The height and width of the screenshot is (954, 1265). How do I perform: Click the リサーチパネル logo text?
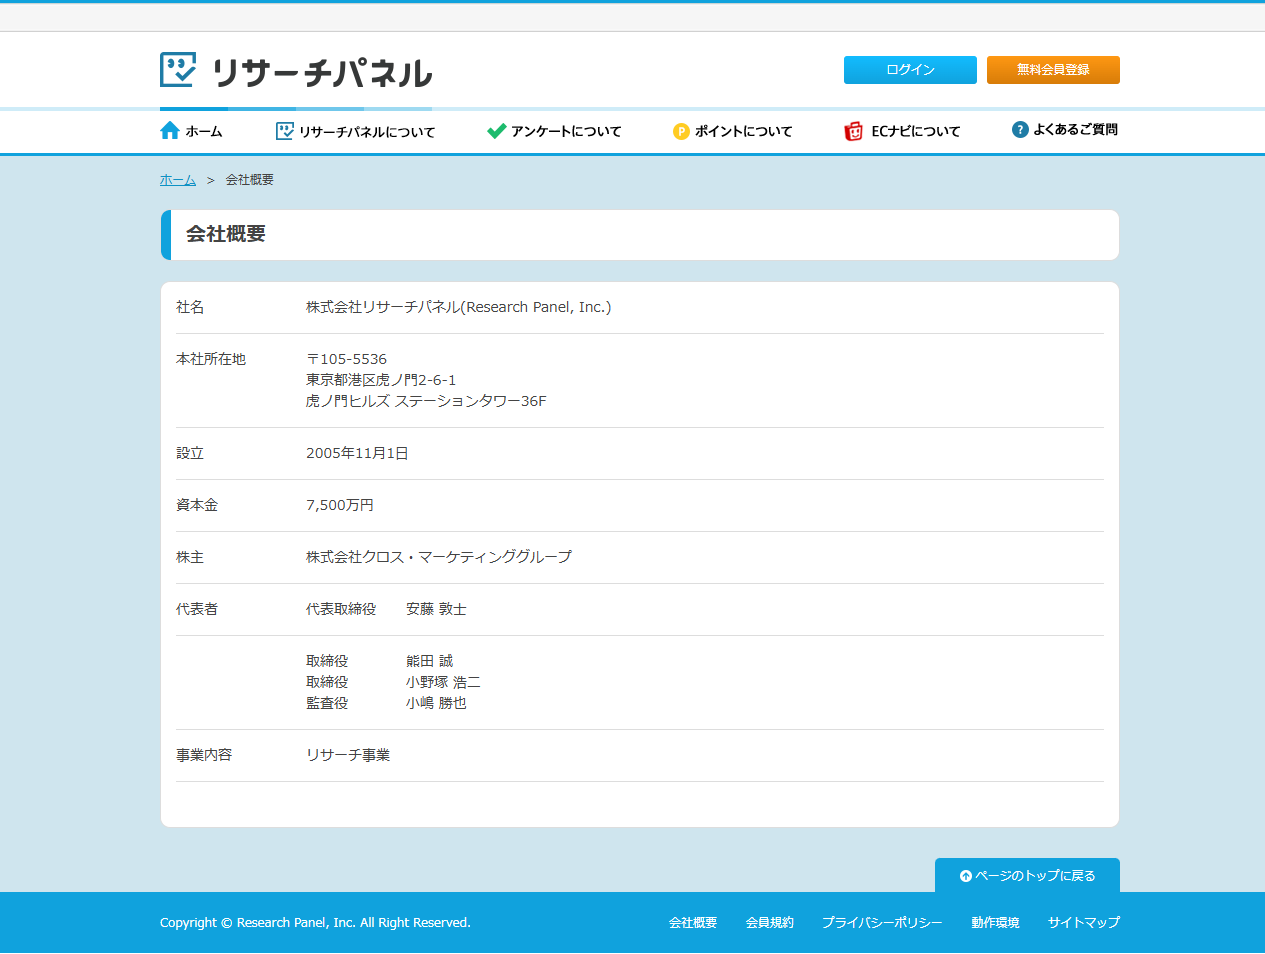(x=322, y=72)
